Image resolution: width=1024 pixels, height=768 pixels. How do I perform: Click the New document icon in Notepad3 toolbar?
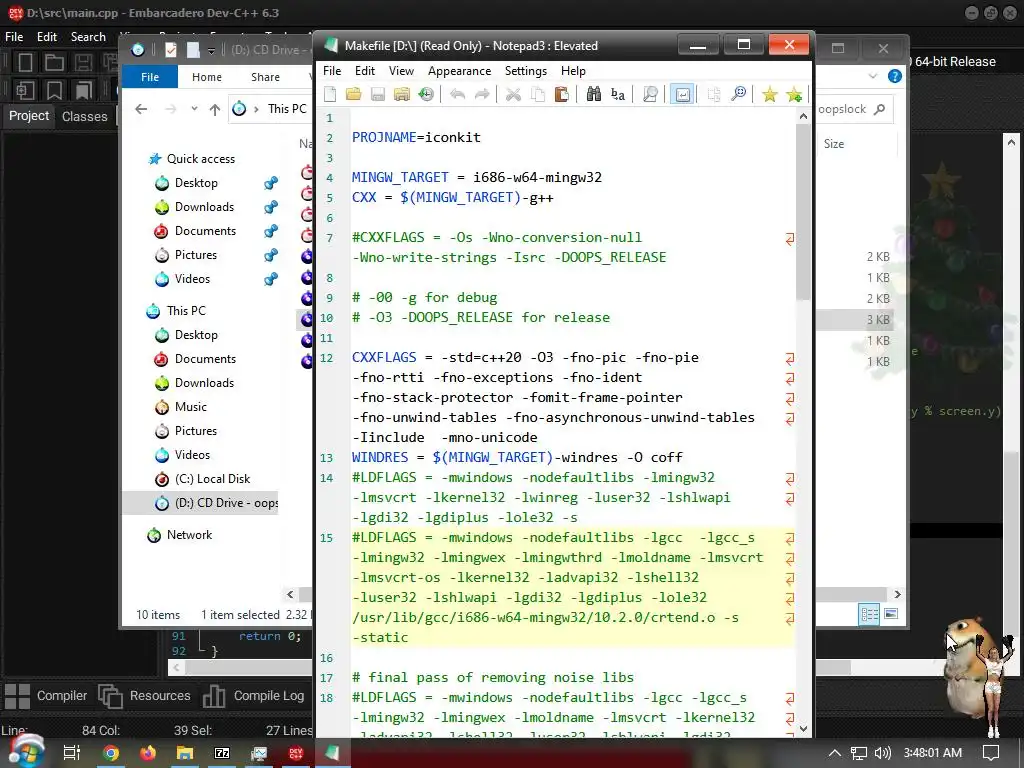coord(330,95)
